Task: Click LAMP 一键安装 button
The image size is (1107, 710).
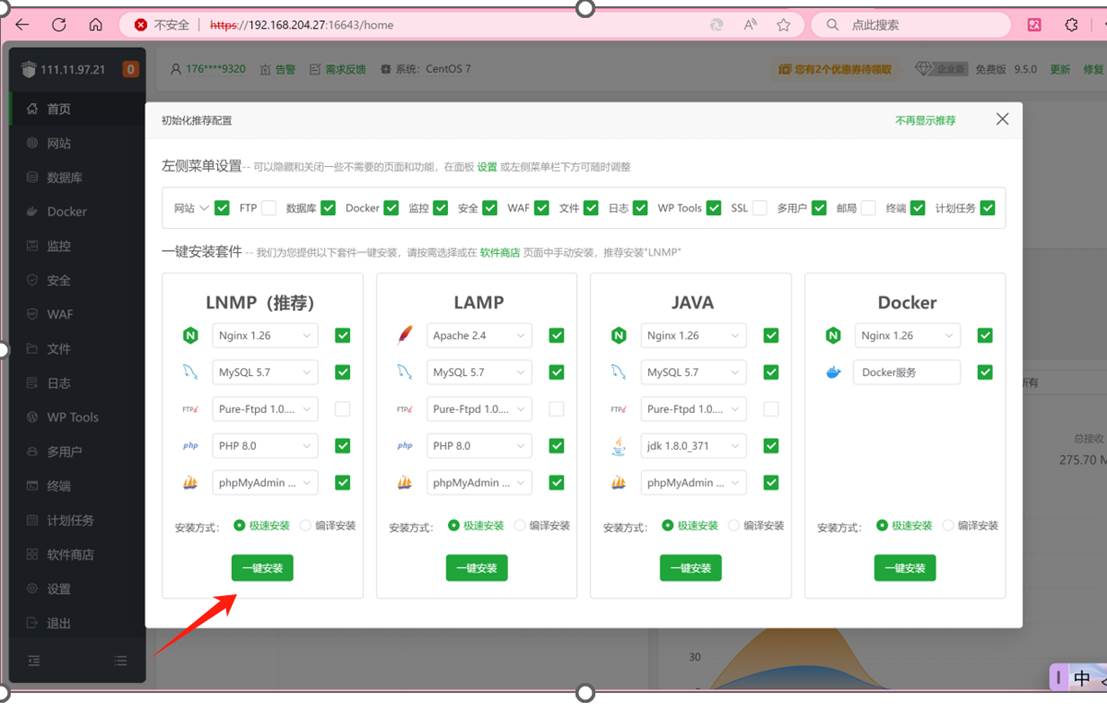Action: (x=477, y=568)
